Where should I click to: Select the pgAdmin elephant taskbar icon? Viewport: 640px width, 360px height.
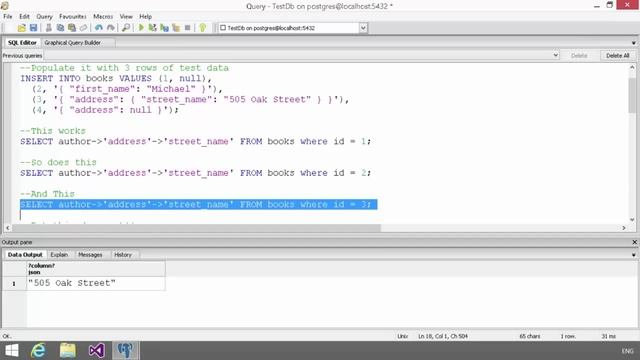pyautogui.click(x=125, y=351)
